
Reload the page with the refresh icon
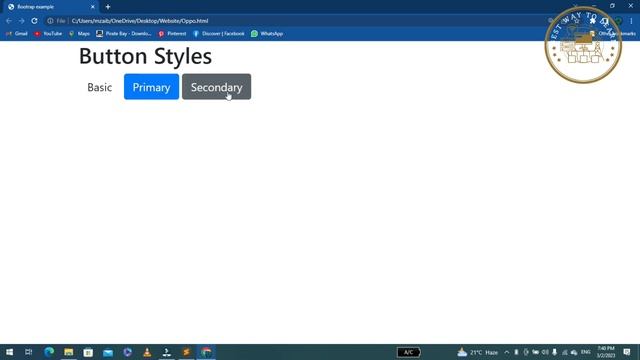pos(34,21)
